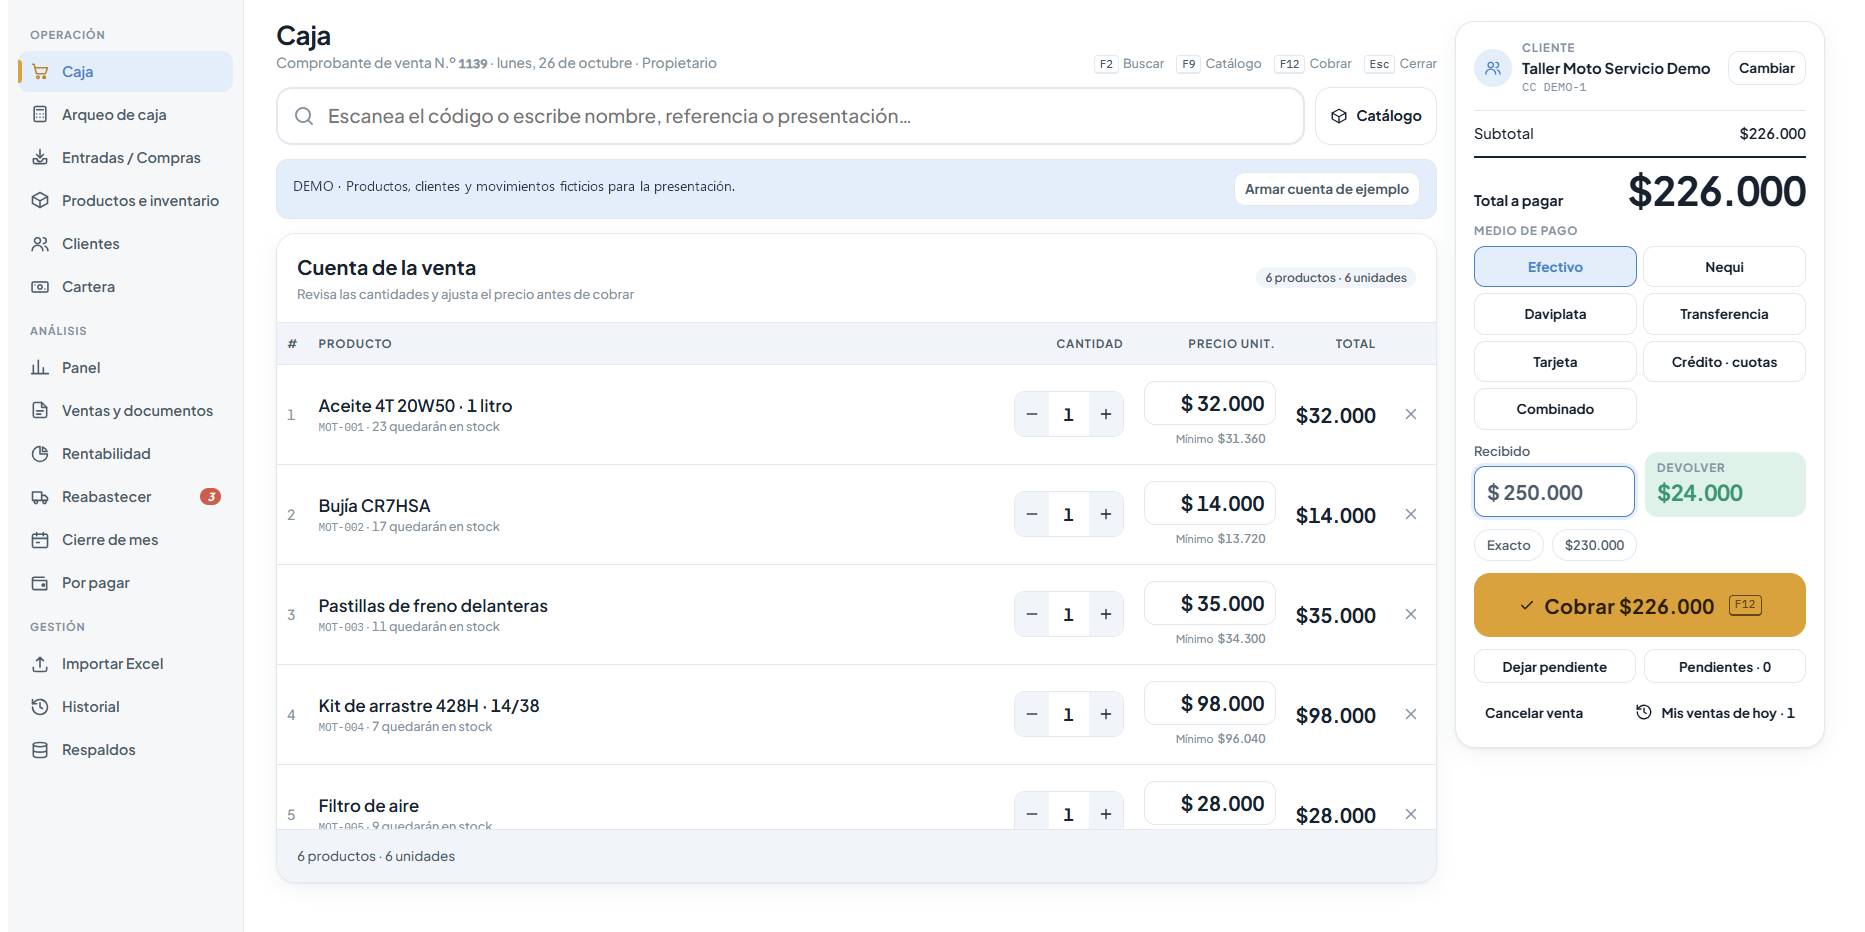Choose Nequi as payment method

point(1724,267)
